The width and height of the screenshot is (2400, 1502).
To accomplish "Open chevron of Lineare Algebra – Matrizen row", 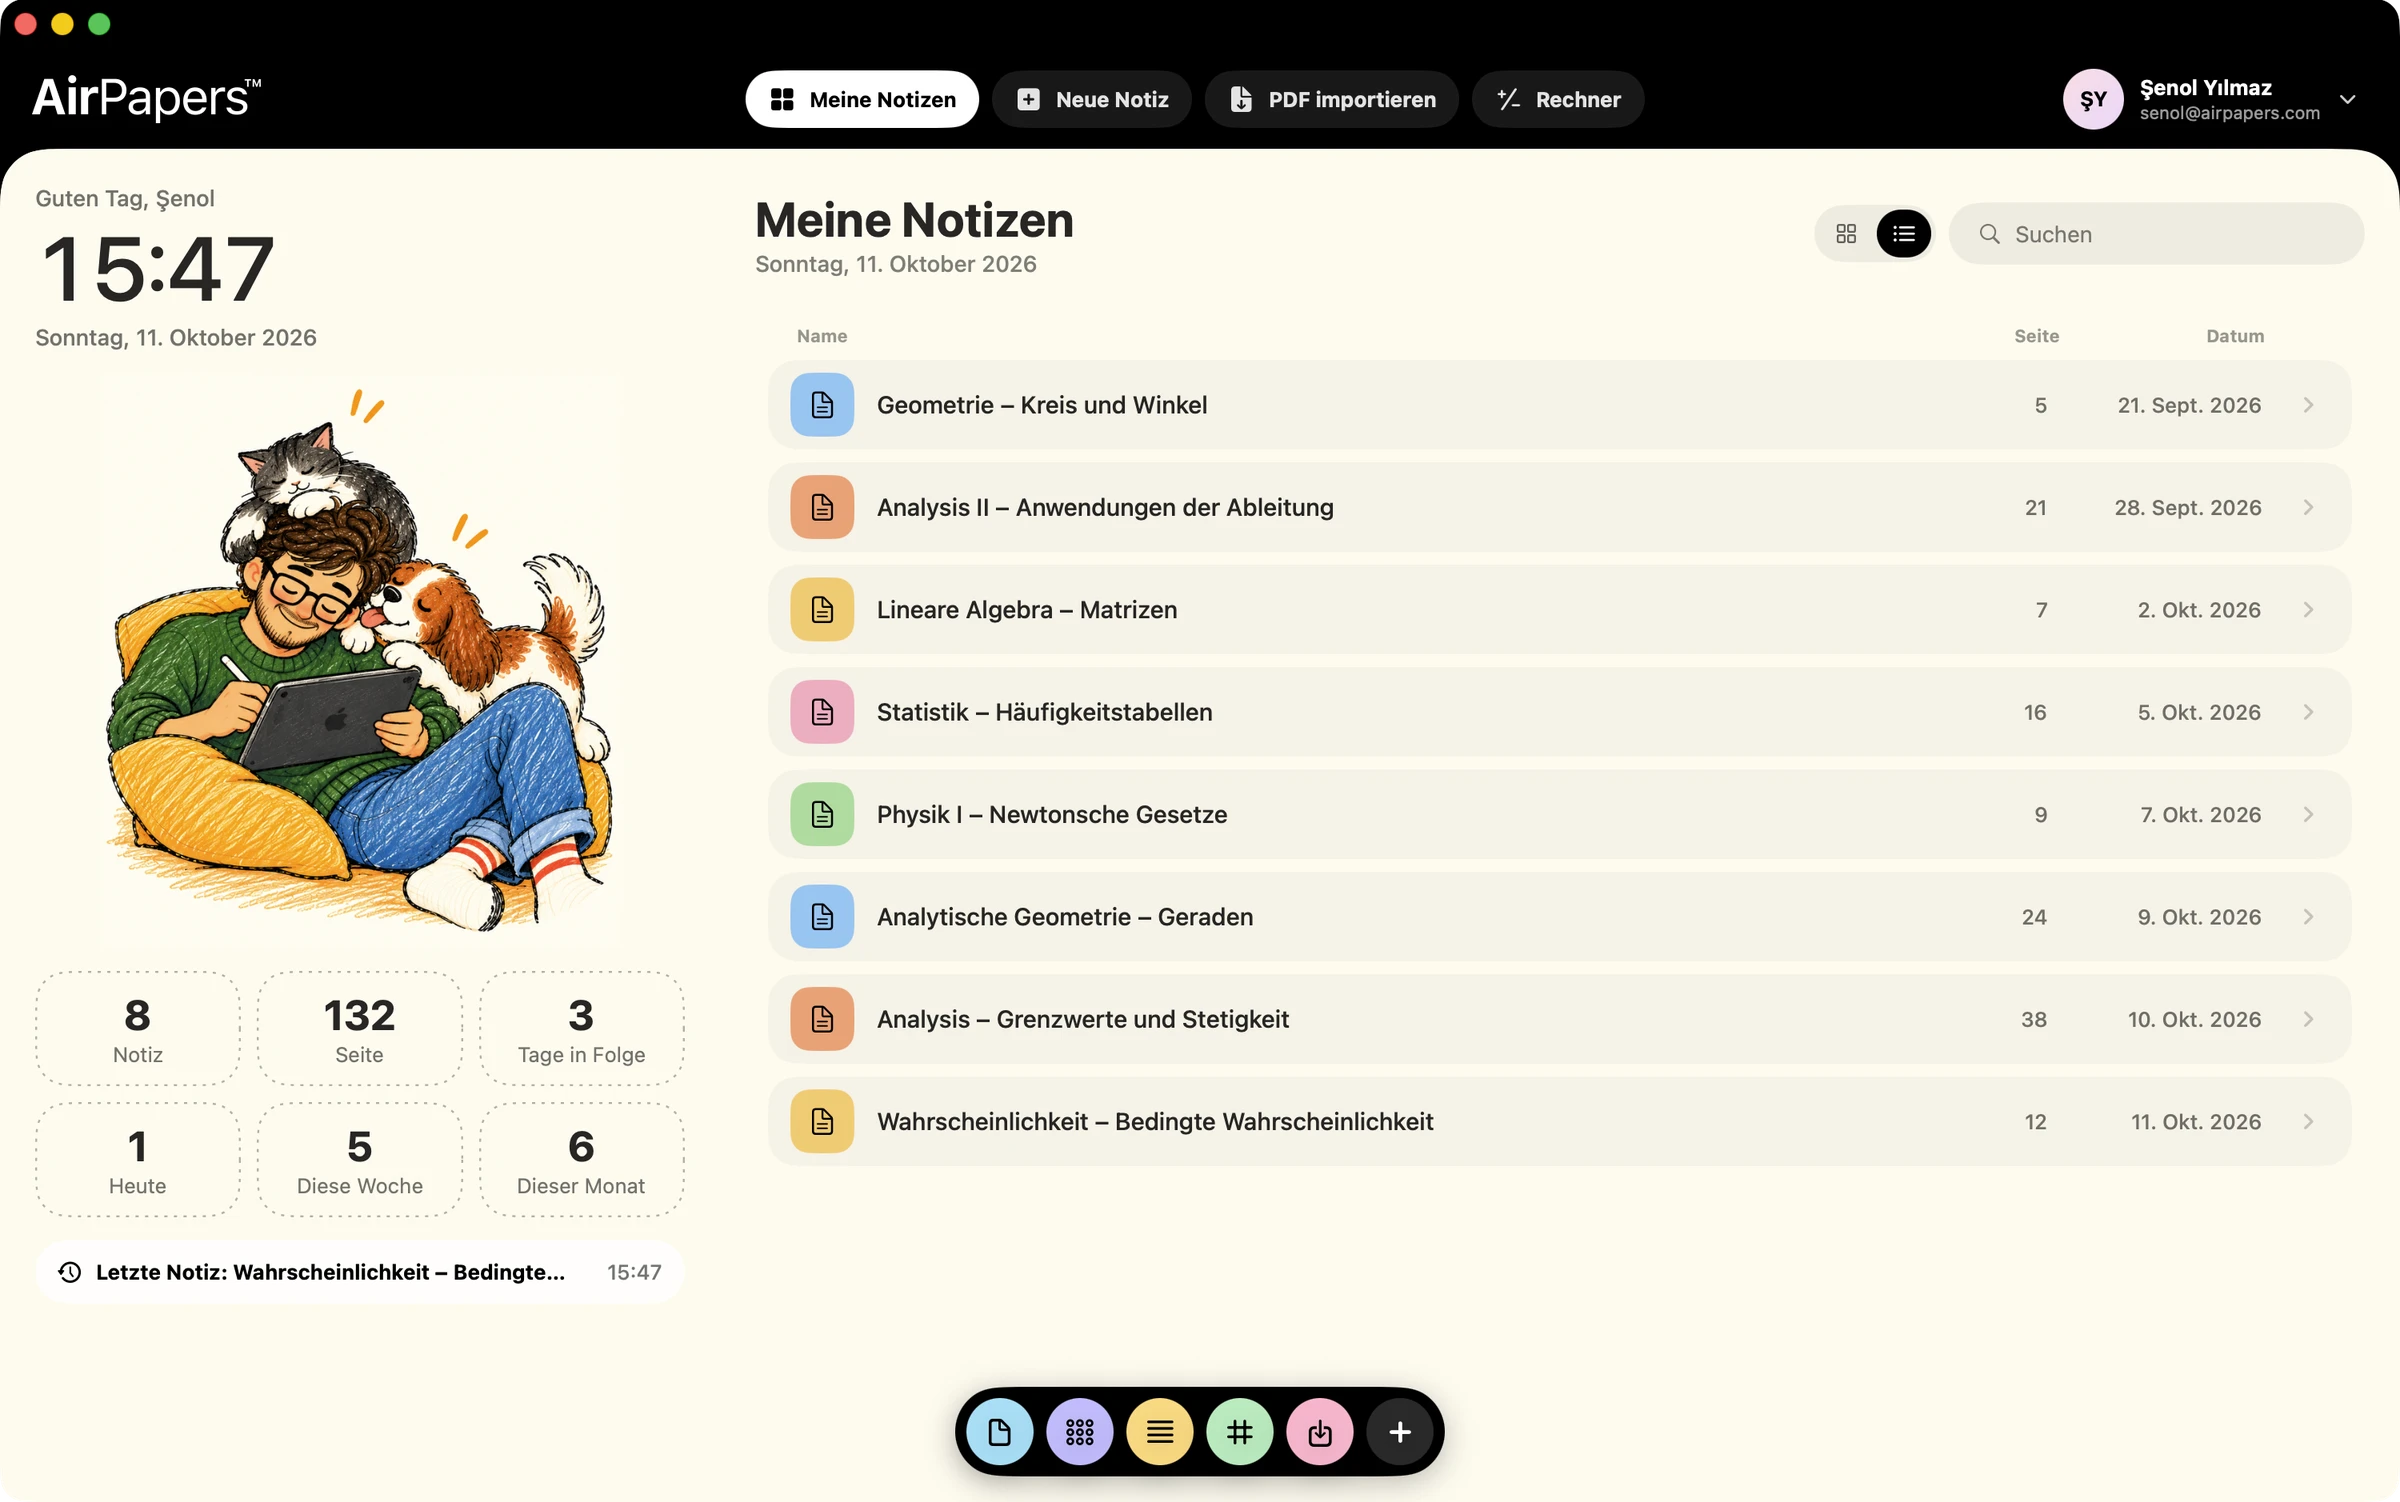I will point(2308,610).
